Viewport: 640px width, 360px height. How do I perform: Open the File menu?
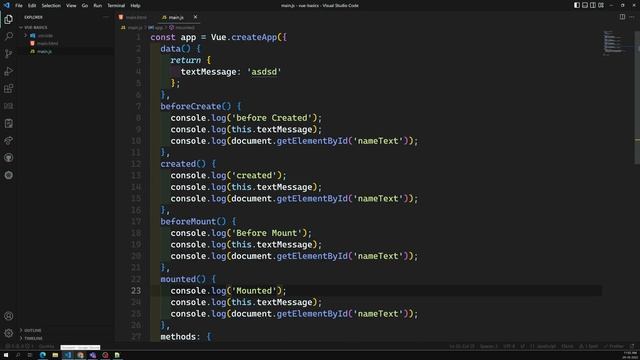(x=19, y=6)
